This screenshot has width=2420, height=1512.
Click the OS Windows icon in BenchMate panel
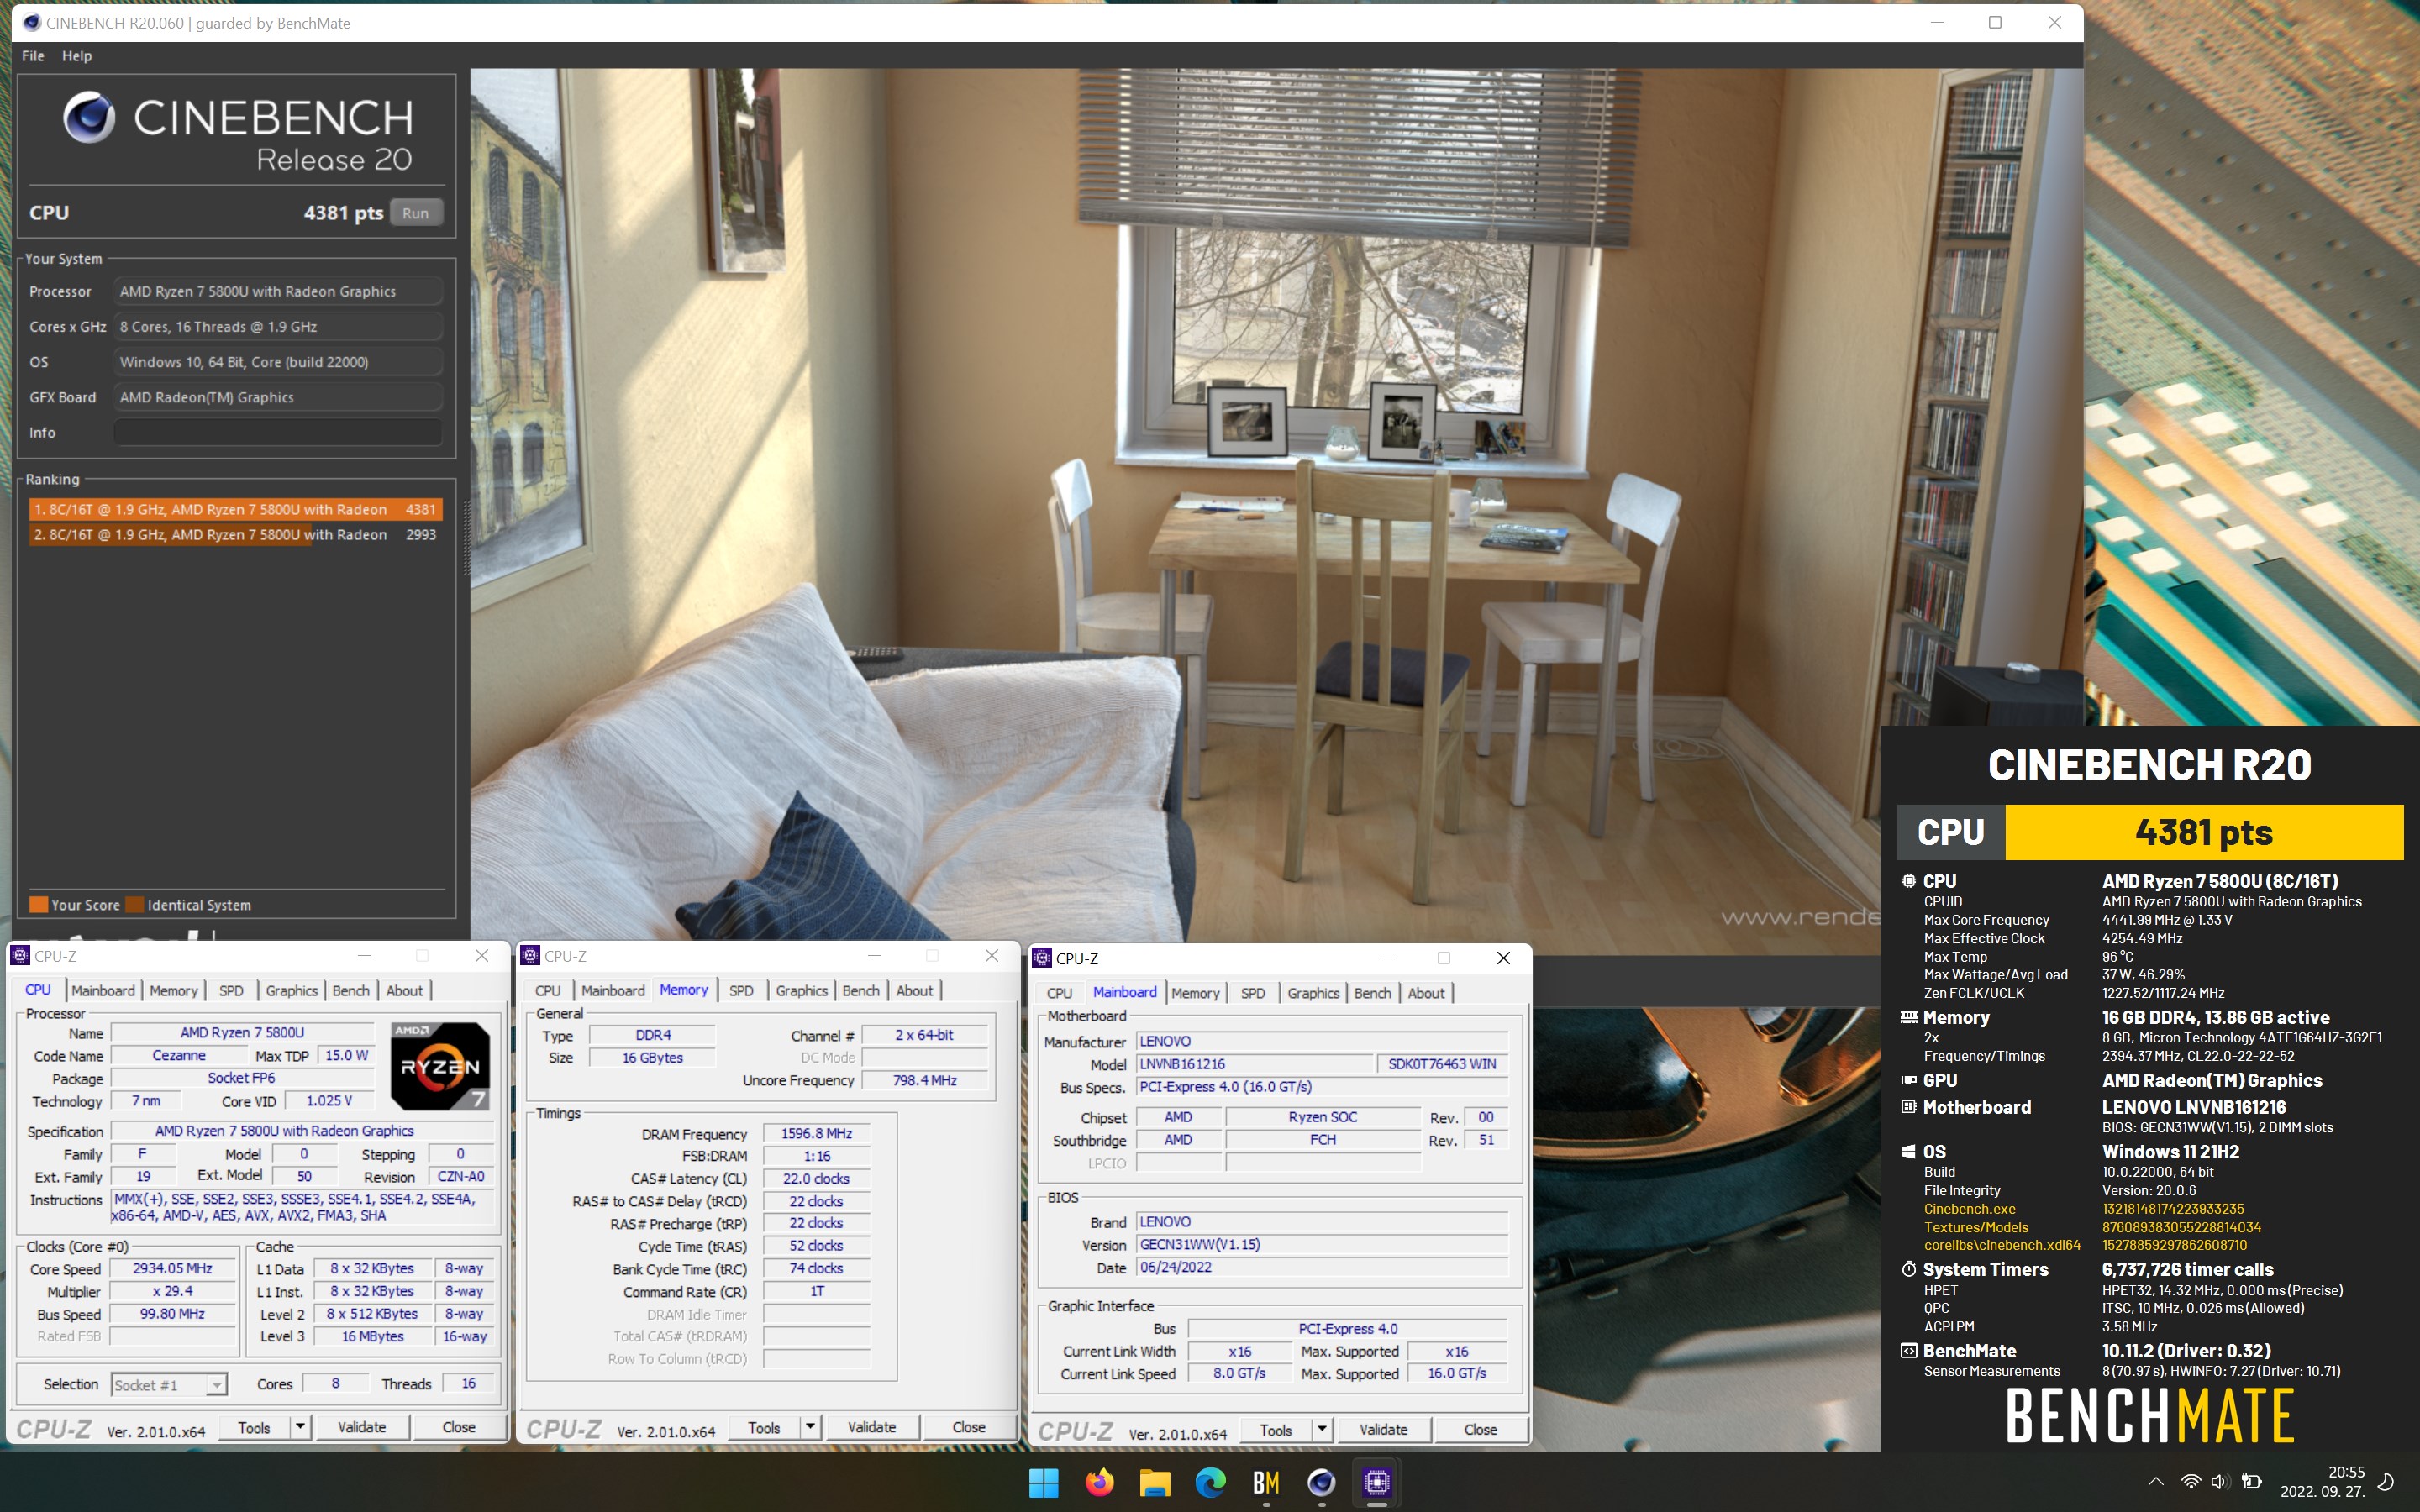[1908, 1152]
